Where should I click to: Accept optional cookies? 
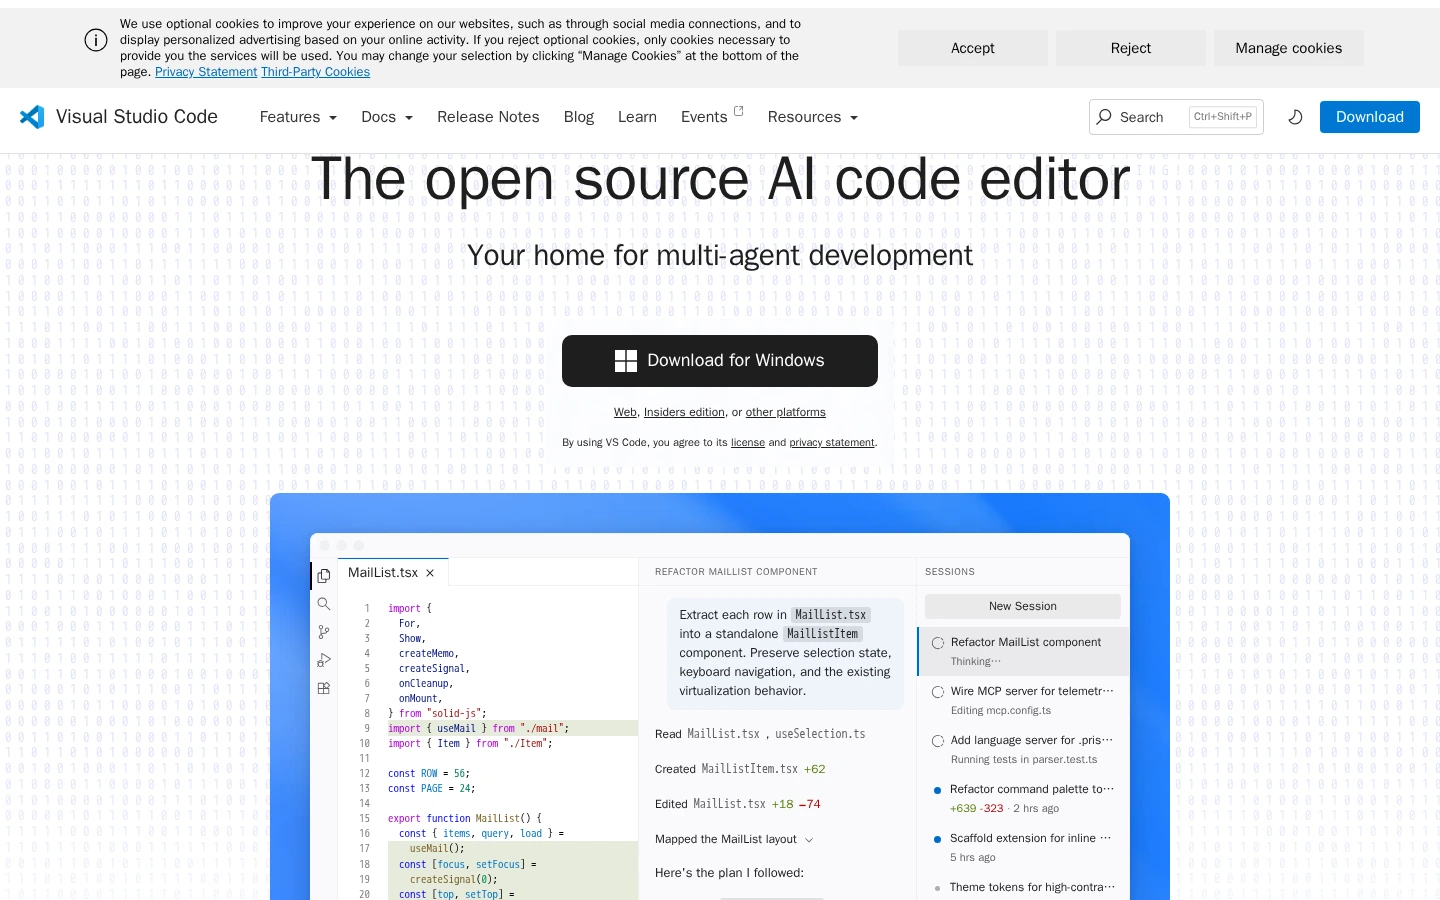[x=973, y=48]
